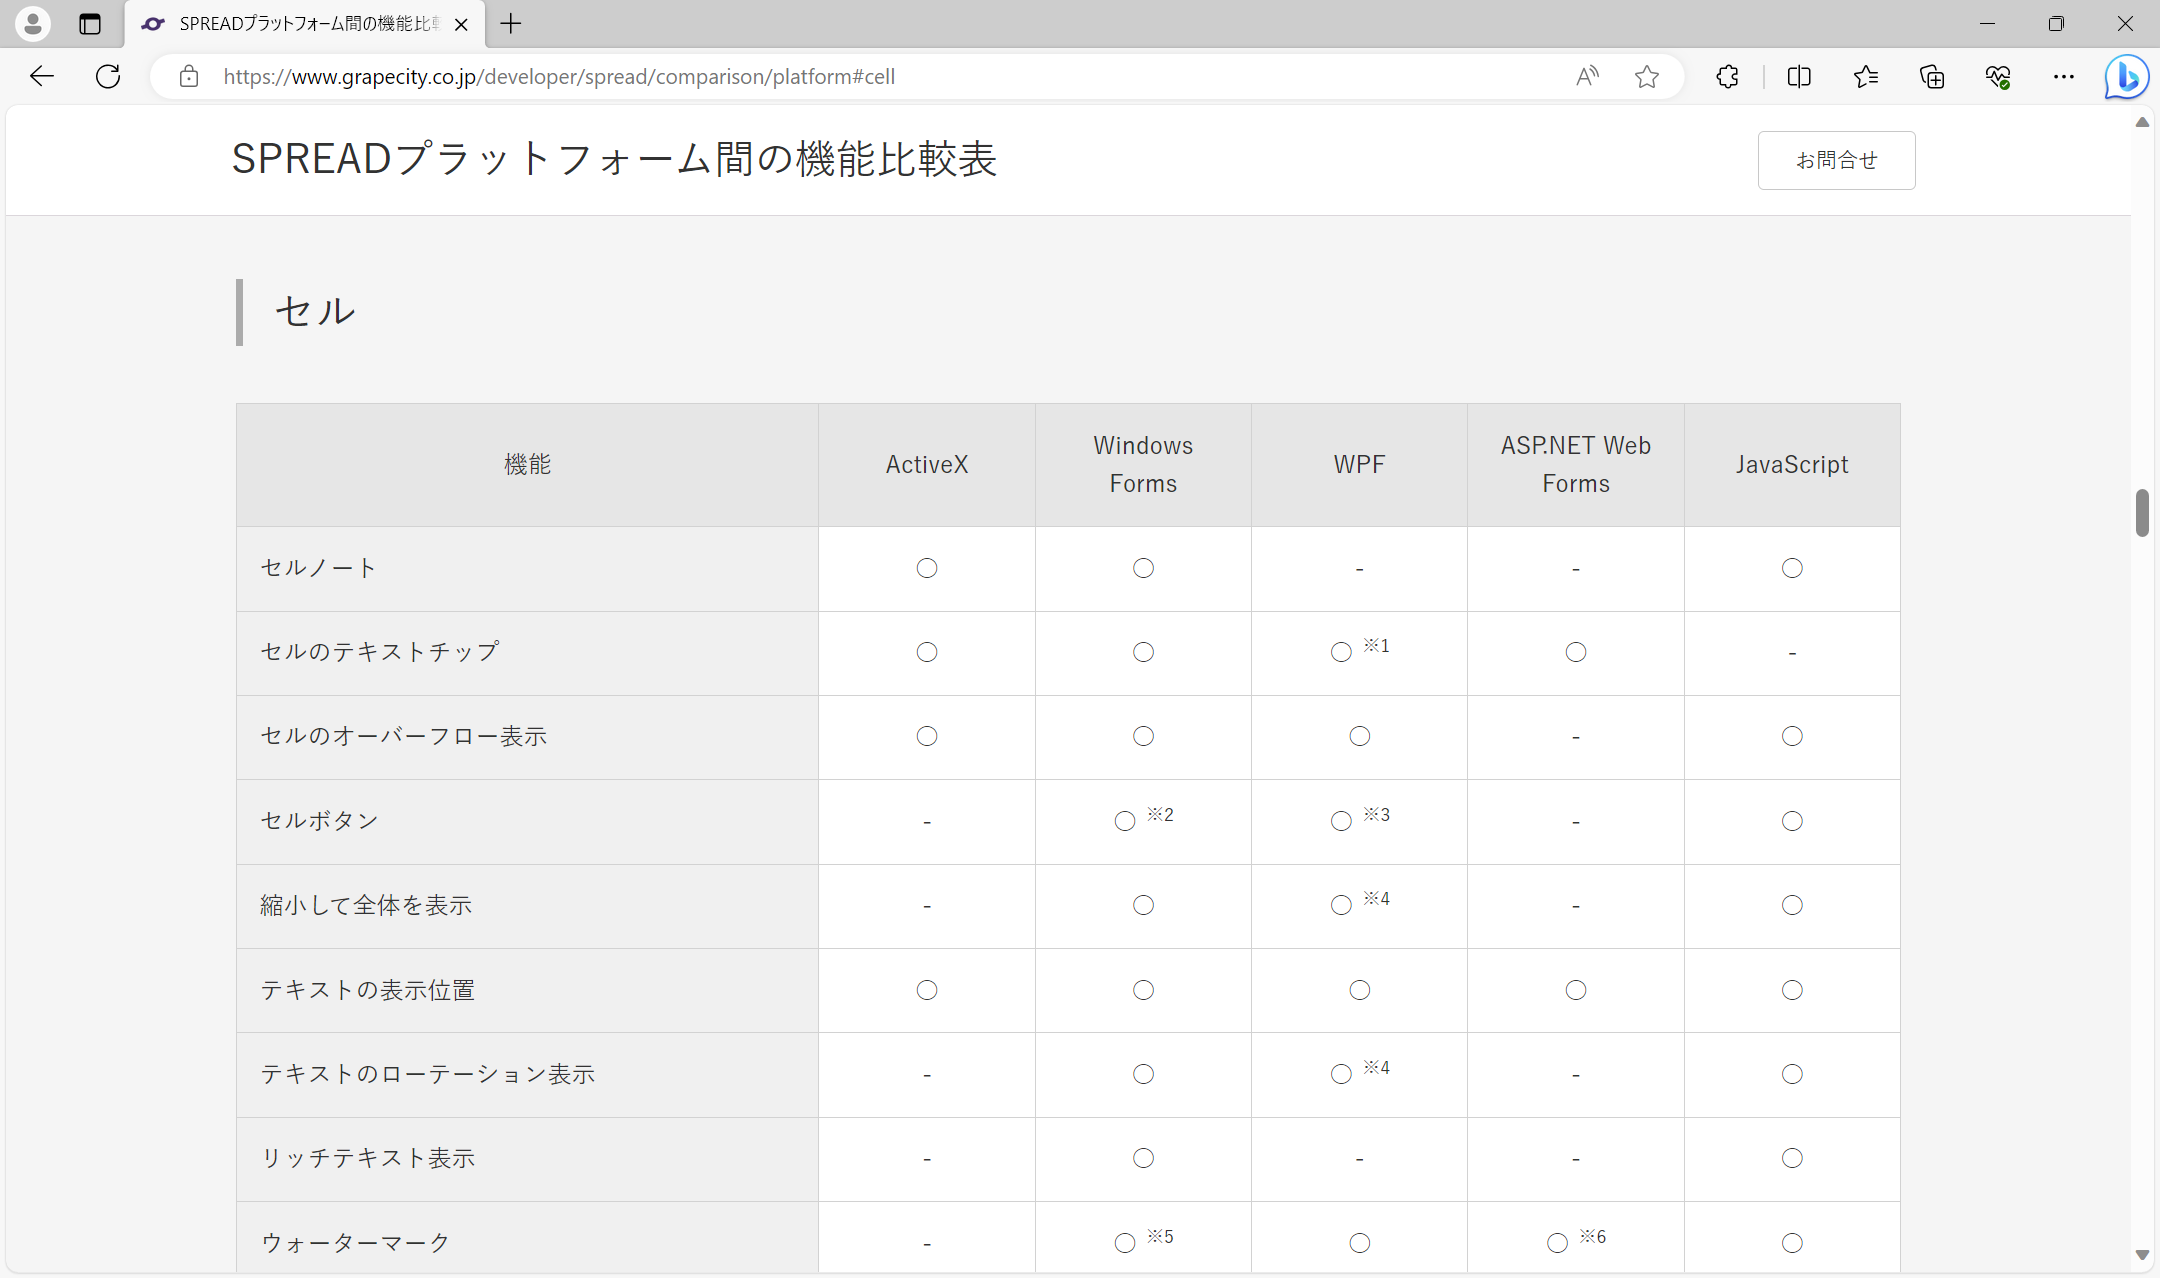This screenshot has width=2160, height=1278.
Task: Select the ウォーターマーク row label
Action: (x=355, y=1243)
